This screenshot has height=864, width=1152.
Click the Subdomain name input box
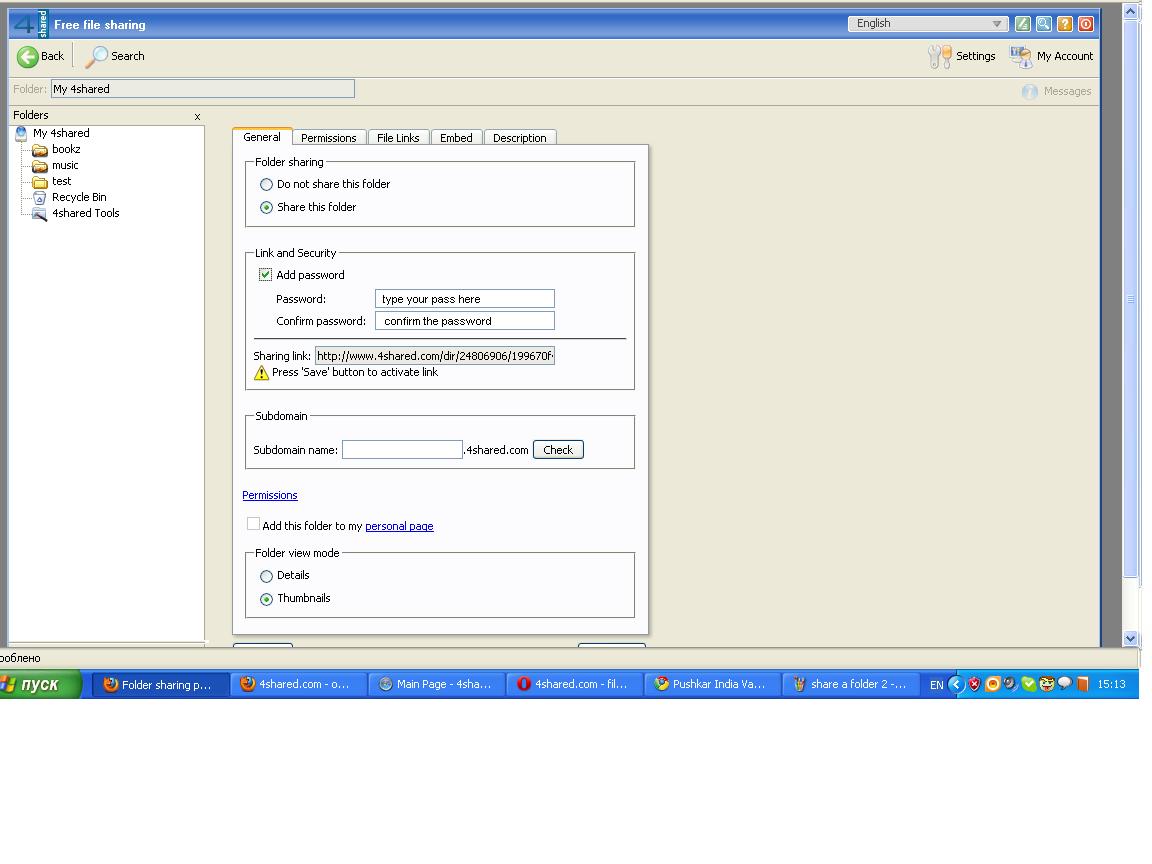pos(403,450)
